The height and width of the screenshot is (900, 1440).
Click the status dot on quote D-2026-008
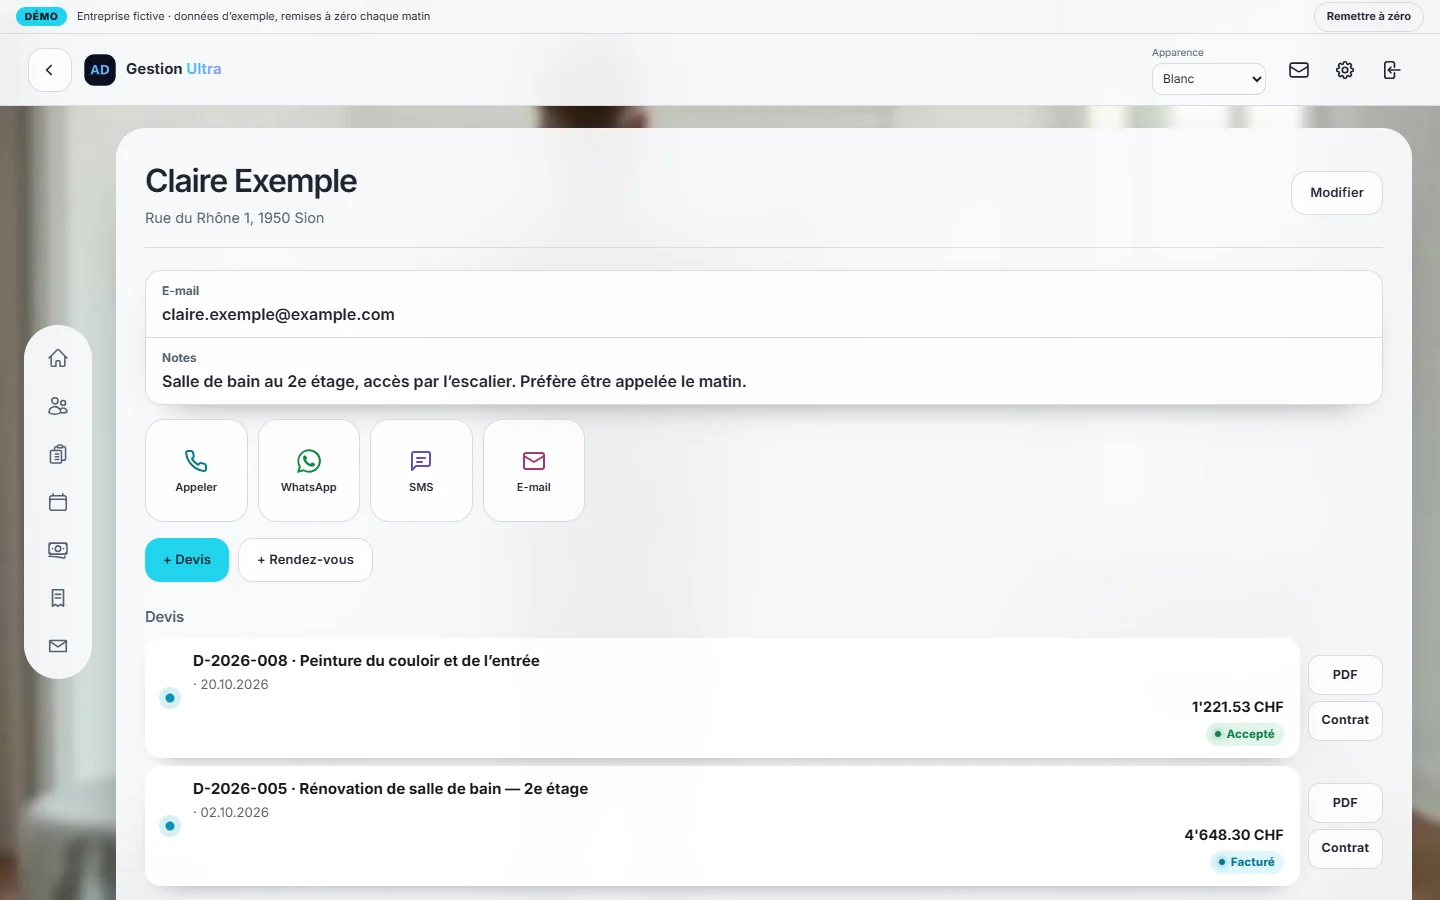tap(170, 698)
